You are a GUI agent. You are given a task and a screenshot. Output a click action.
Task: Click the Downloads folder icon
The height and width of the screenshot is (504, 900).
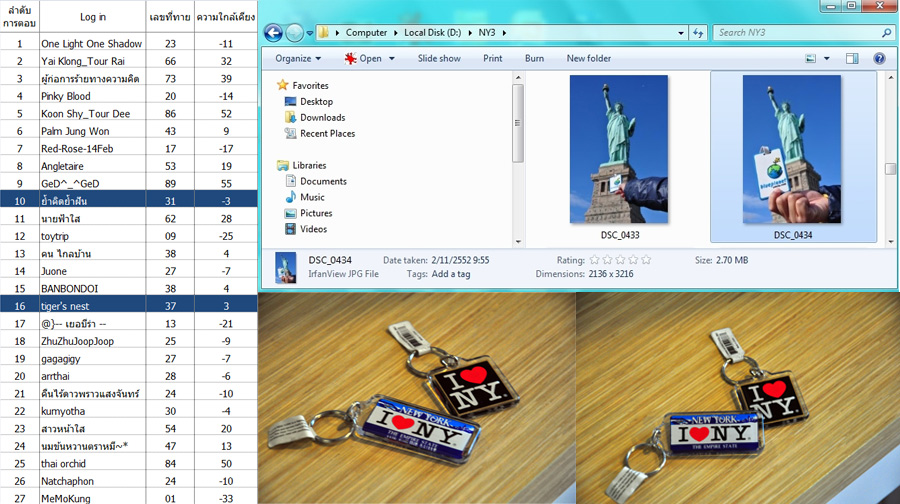290,118
